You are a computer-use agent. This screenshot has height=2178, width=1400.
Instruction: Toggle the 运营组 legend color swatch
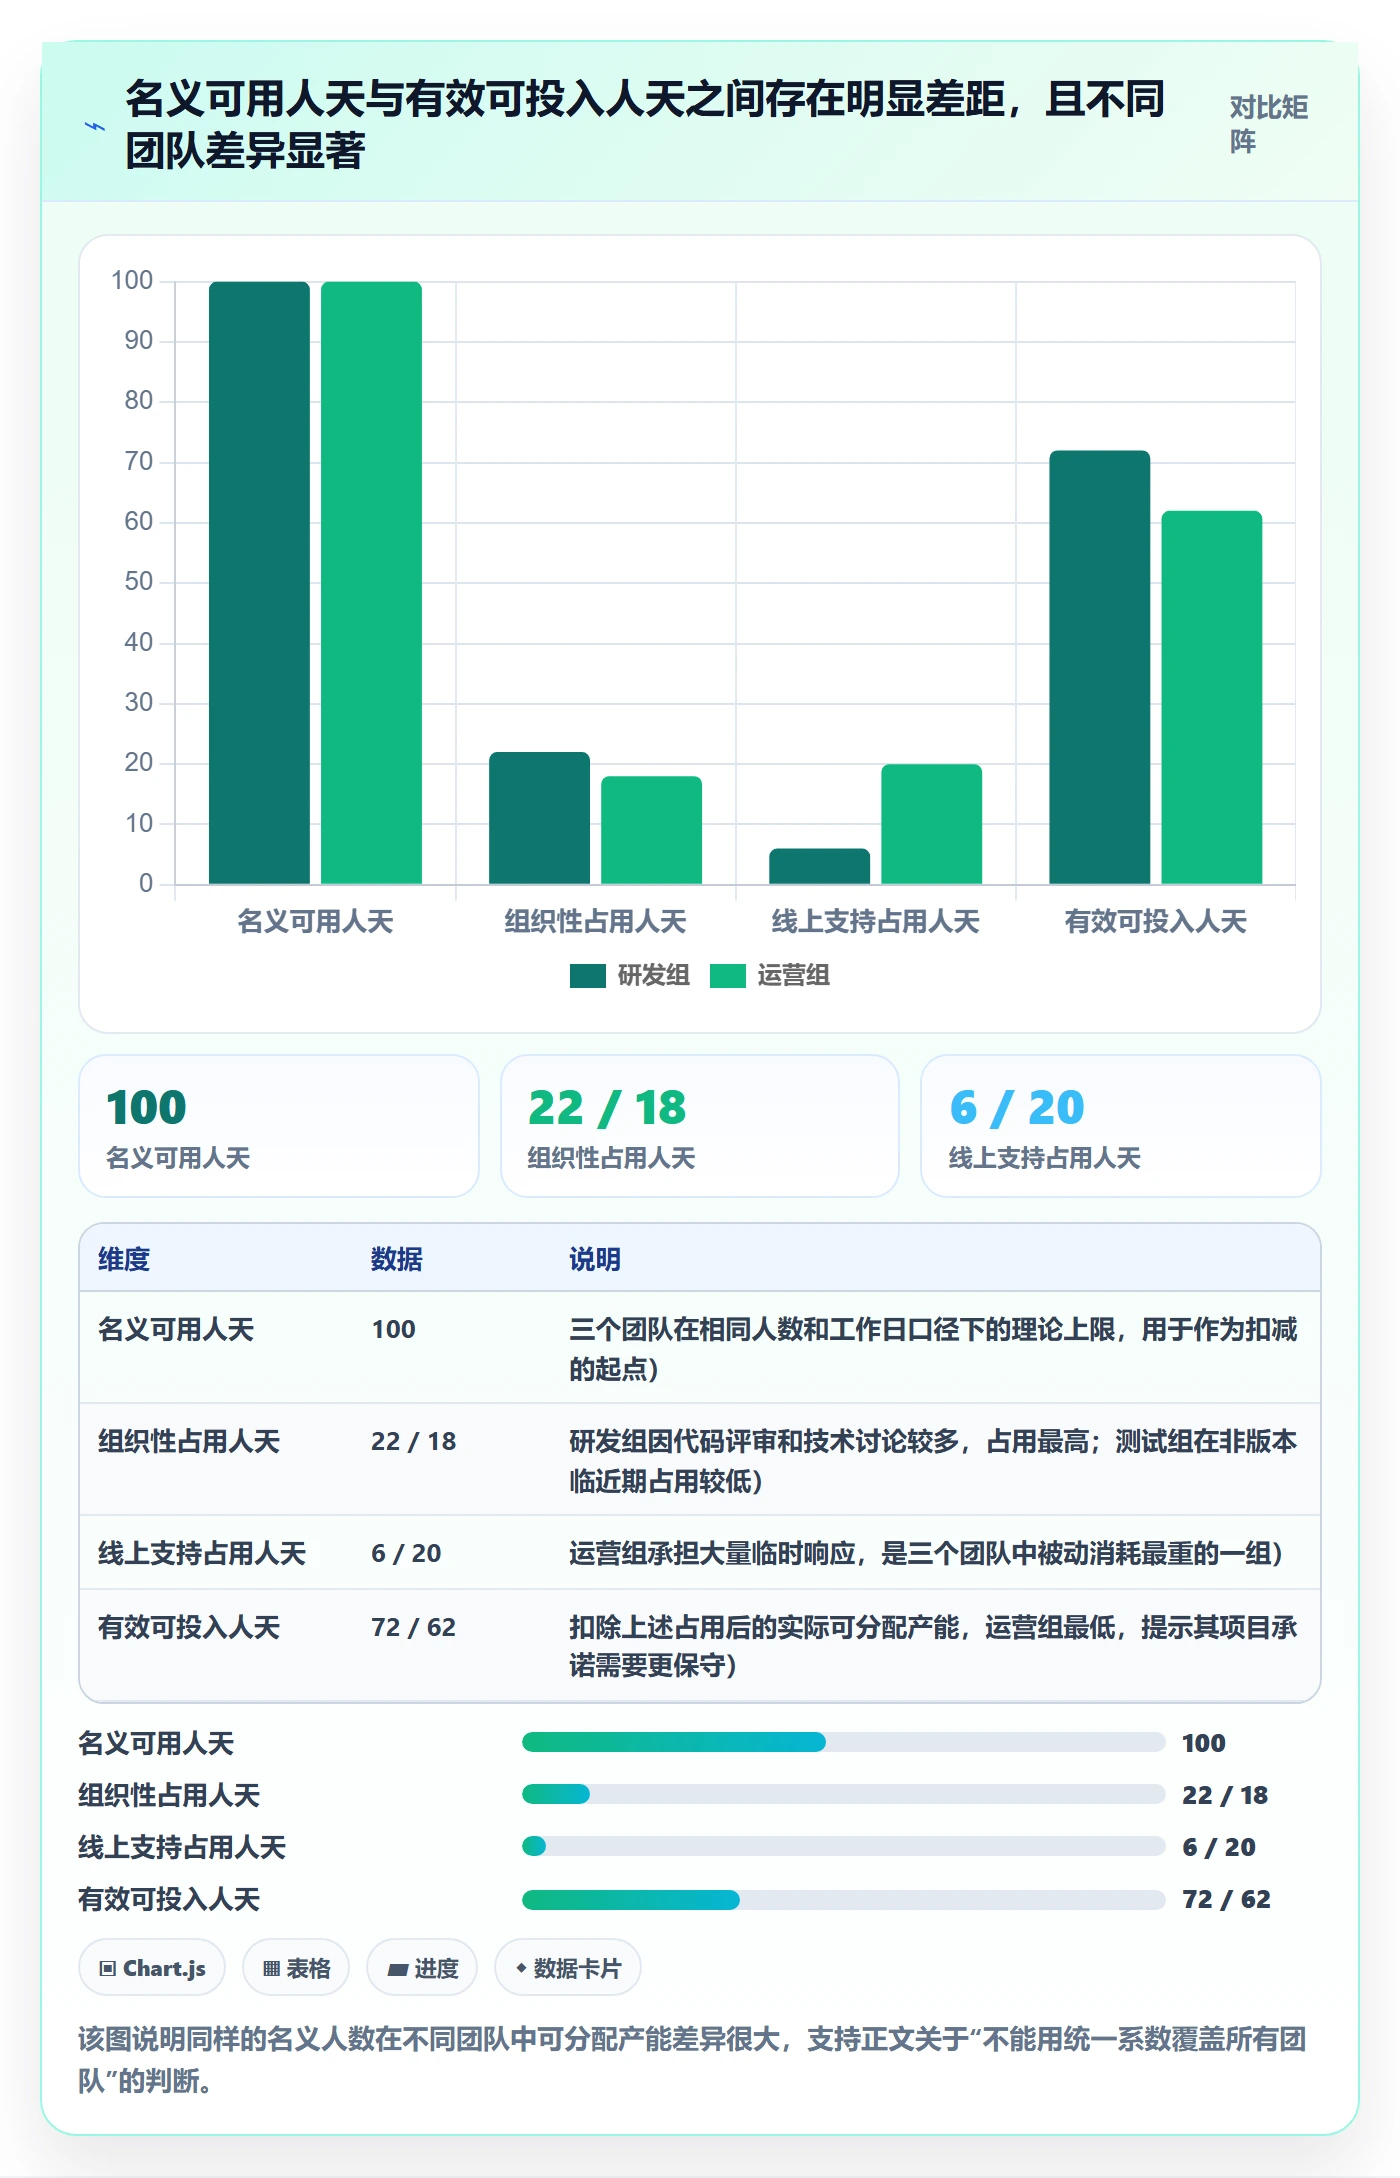point(727,976)
